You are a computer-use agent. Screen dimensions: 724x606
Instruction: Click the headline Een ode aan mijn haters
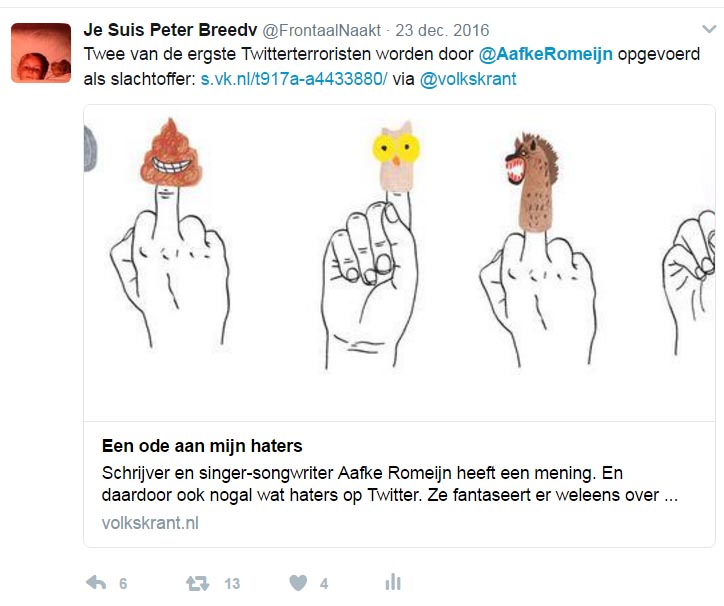[202, 446]
